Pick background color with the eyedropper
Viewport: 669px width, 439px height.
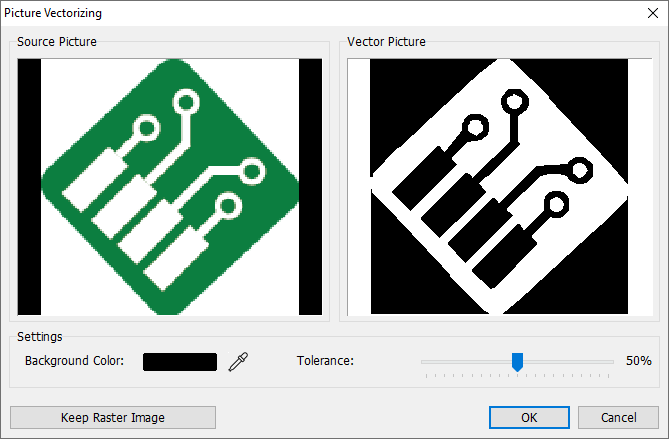click(x=238, y=362)
